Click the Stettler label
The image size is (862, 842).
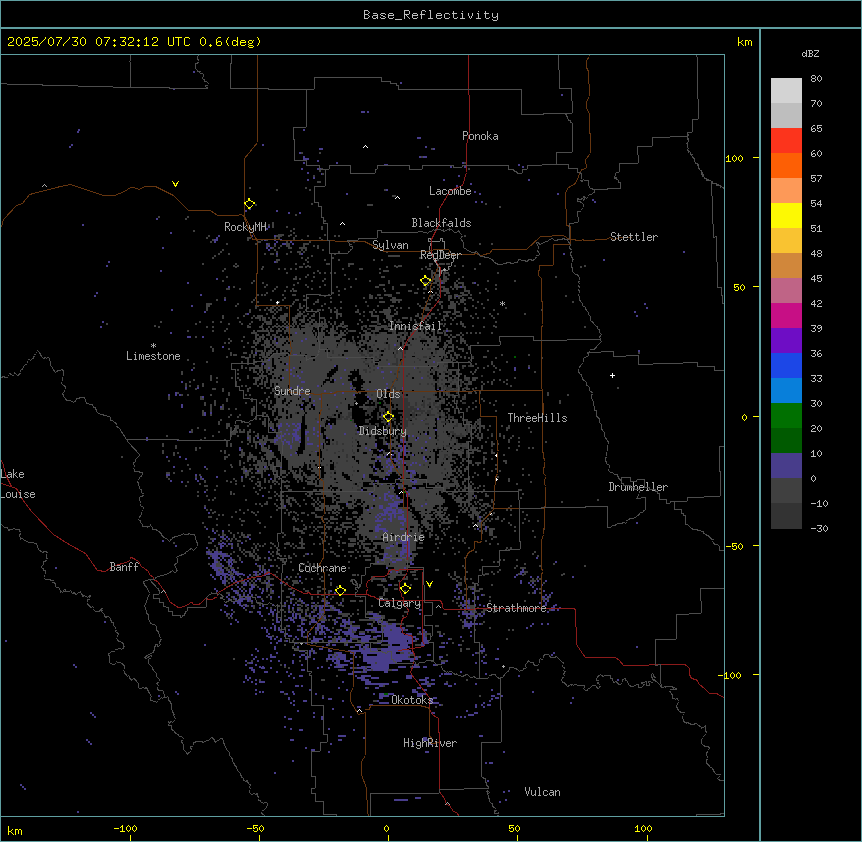click(634, 237)
